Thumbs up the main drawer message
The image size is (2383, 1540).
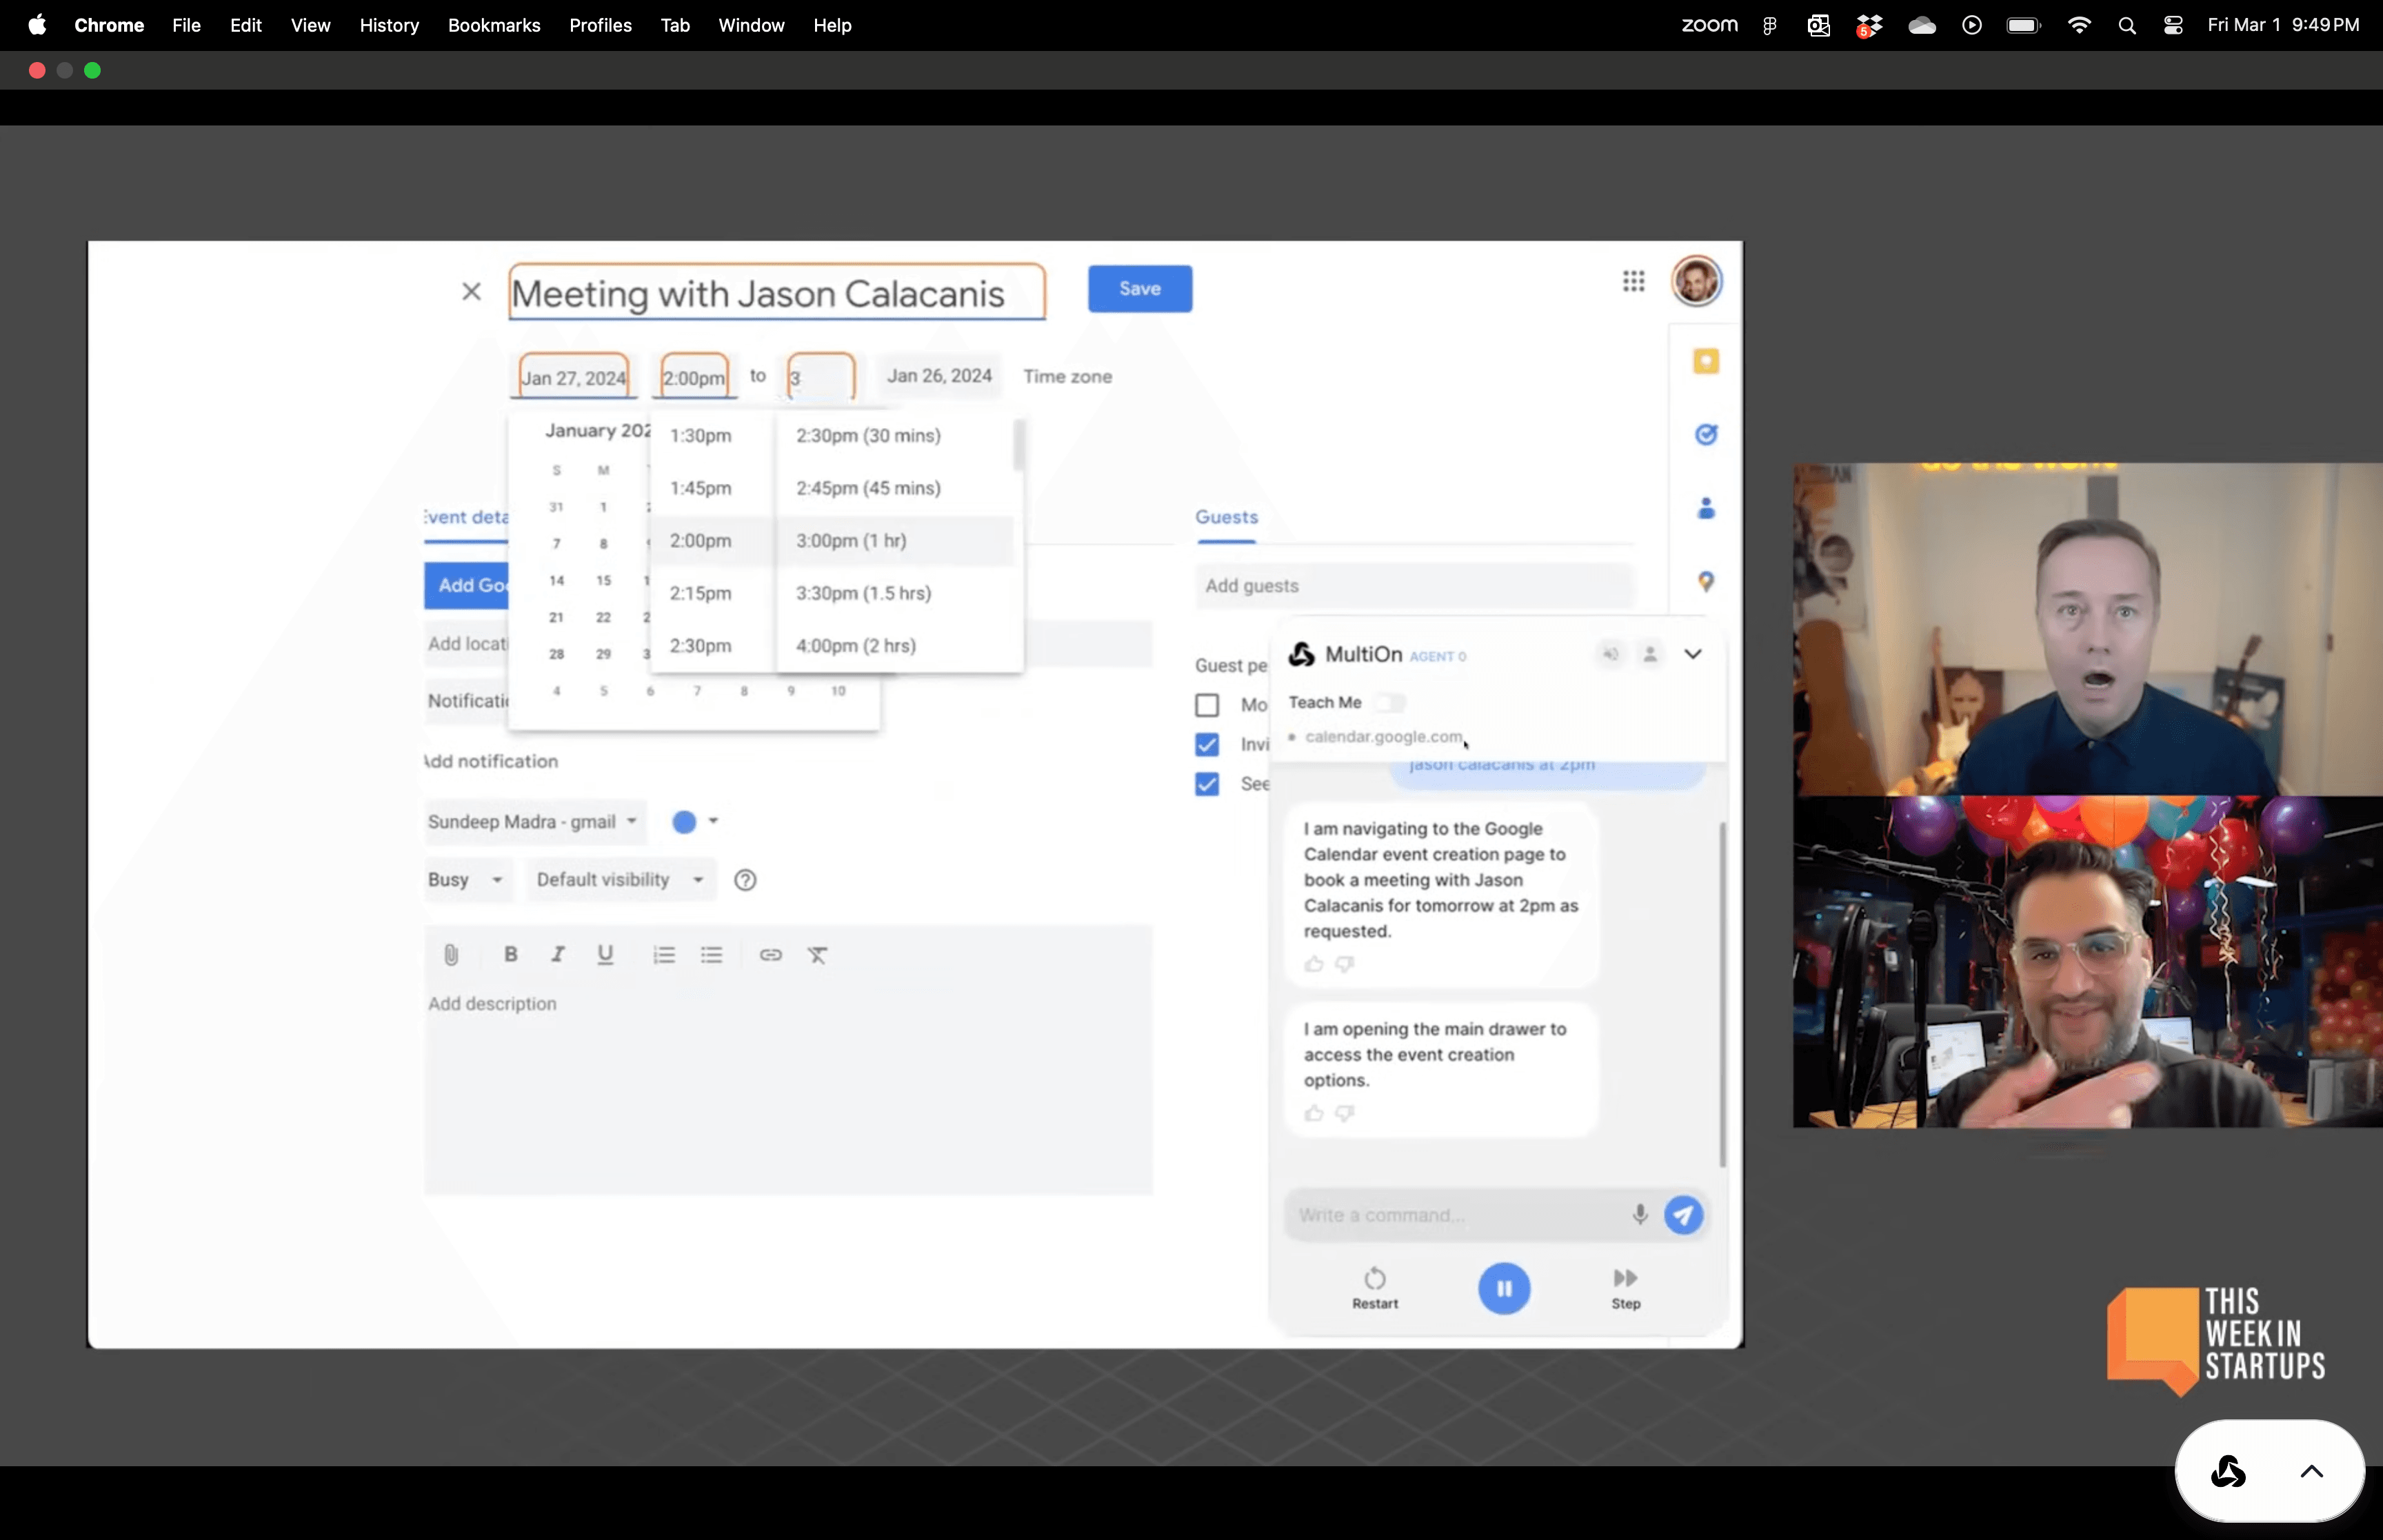[1313, 1113]
